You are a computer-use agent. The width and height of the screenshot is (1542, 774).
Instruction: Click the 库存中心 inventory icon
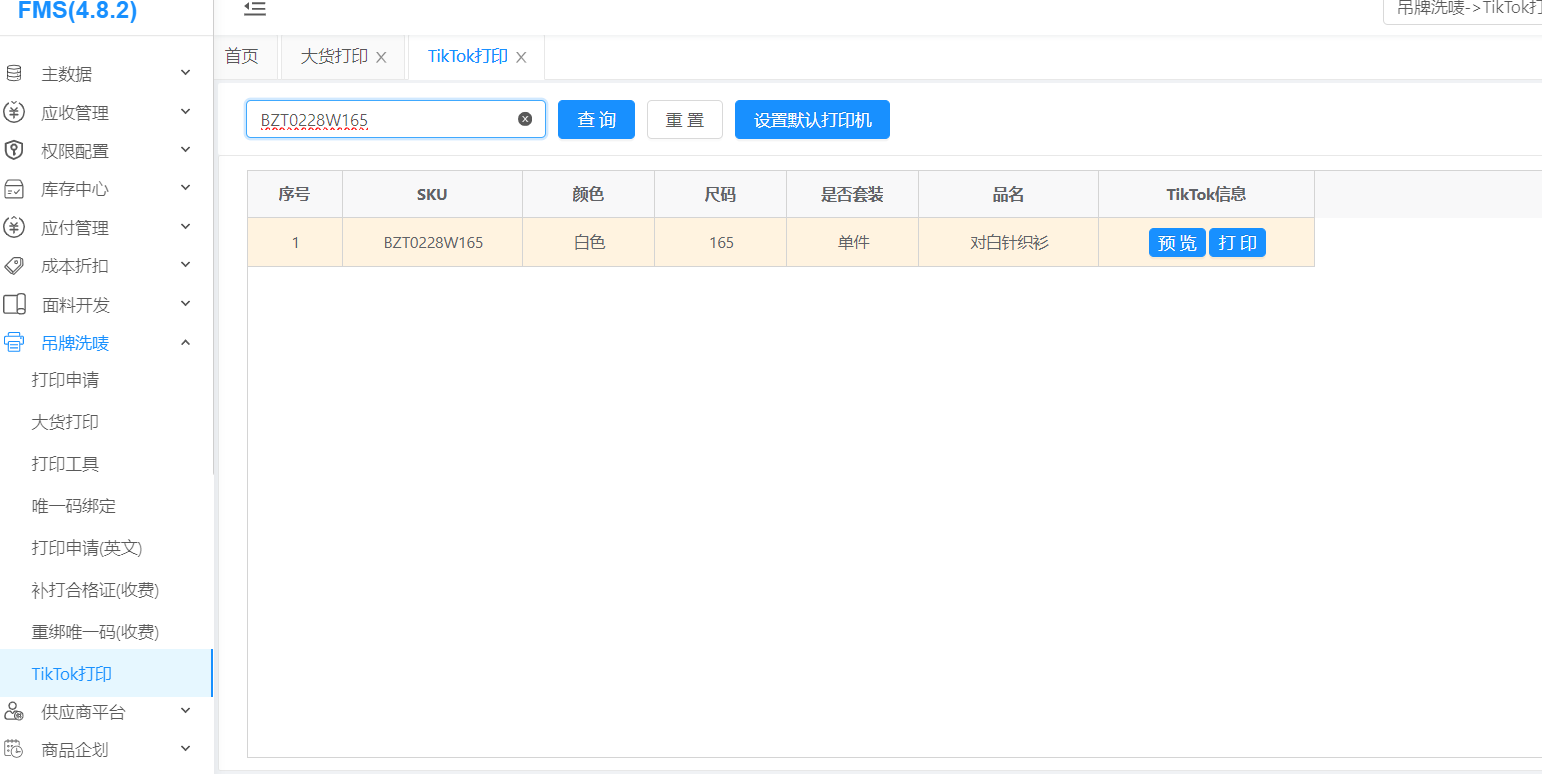click(x=14, y=189)
